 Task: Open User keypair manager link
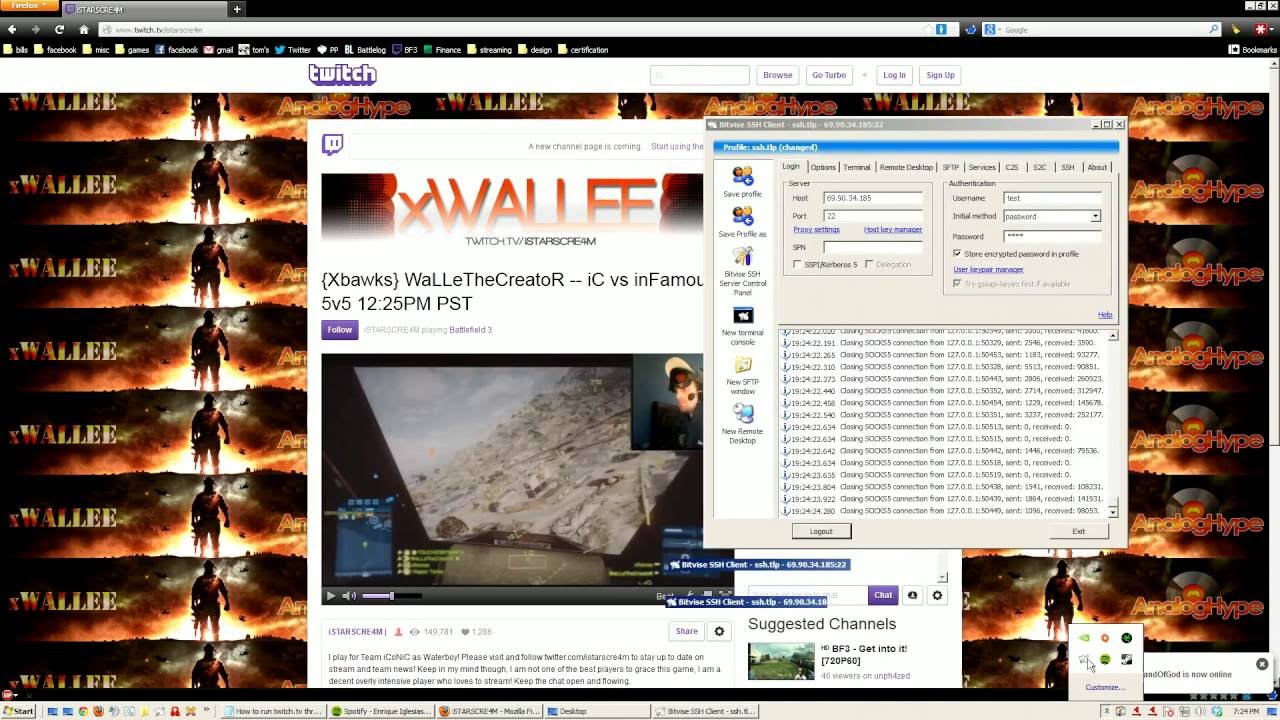point(988,269)
